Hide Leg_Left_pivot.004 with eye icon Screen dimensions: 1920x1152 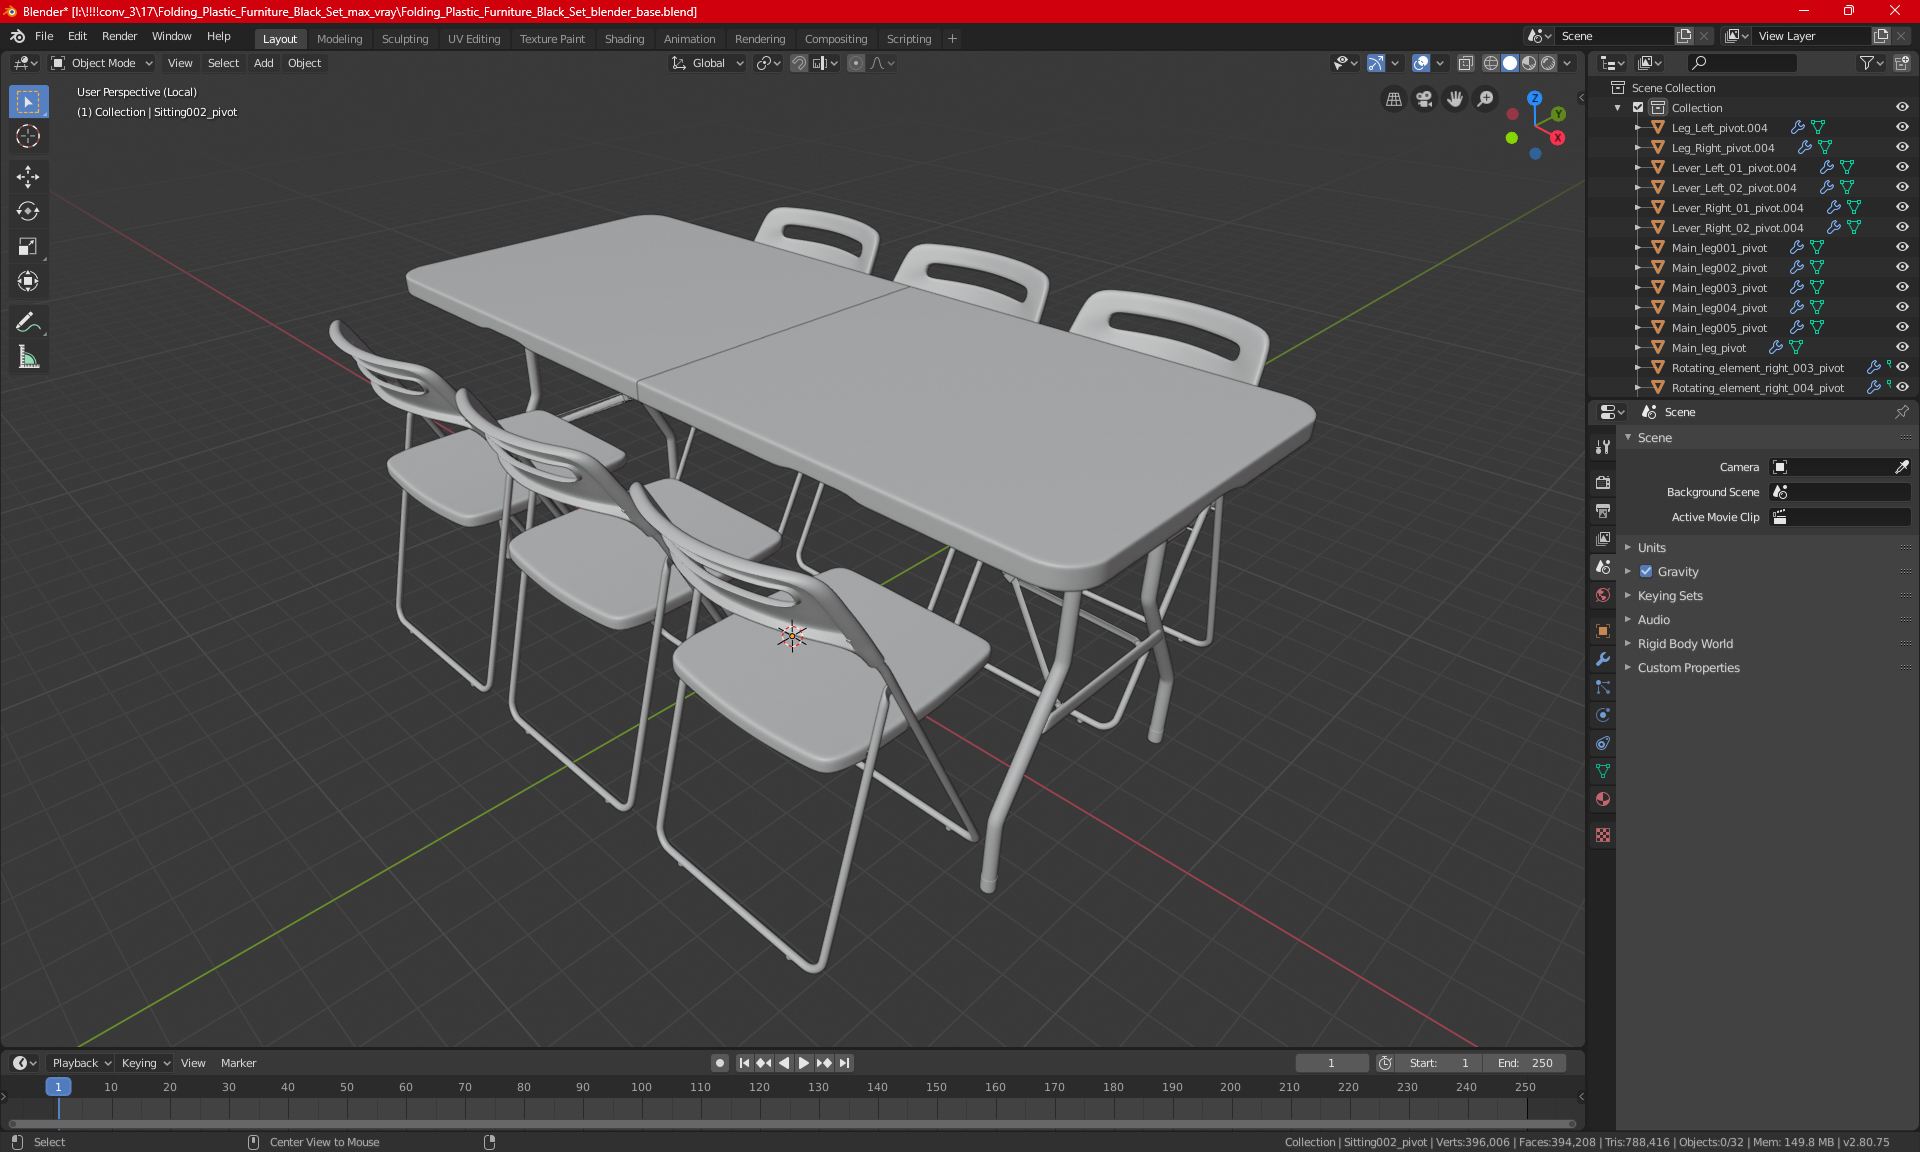tap(1902, 128)
